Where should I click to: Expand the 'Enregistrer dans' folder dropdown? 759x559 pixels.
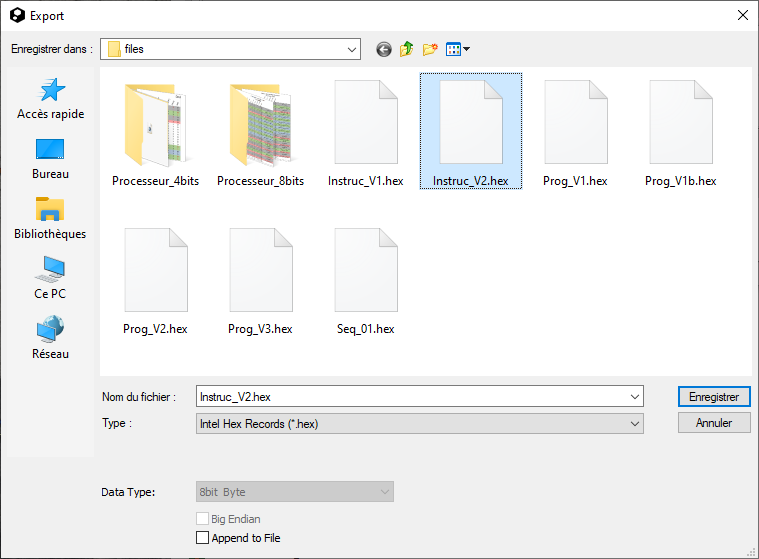351,49
